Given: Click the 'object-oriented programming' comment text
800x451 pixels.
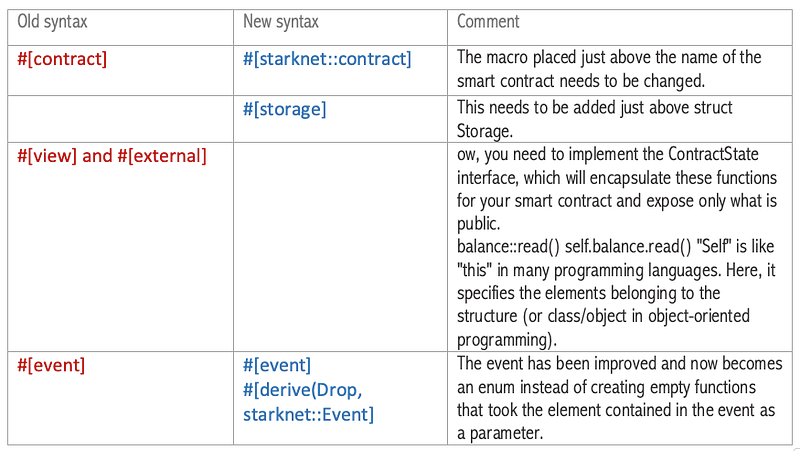Looking at the screenshot, I should pos(603,328).
